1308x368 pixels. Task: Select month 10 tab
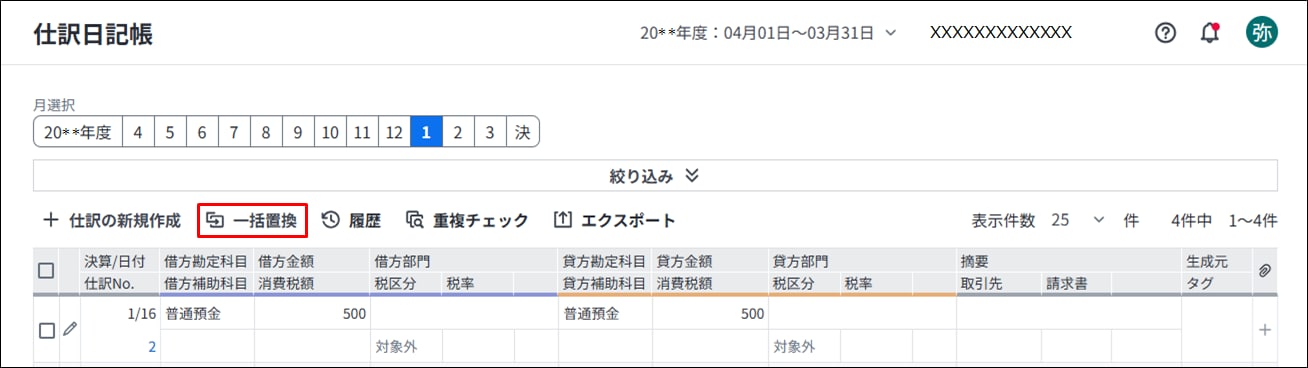coord(330,132)
